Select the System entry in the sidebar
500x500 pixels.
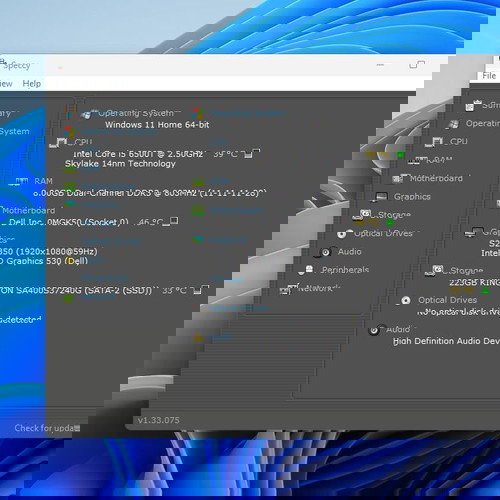coord(14,131)
